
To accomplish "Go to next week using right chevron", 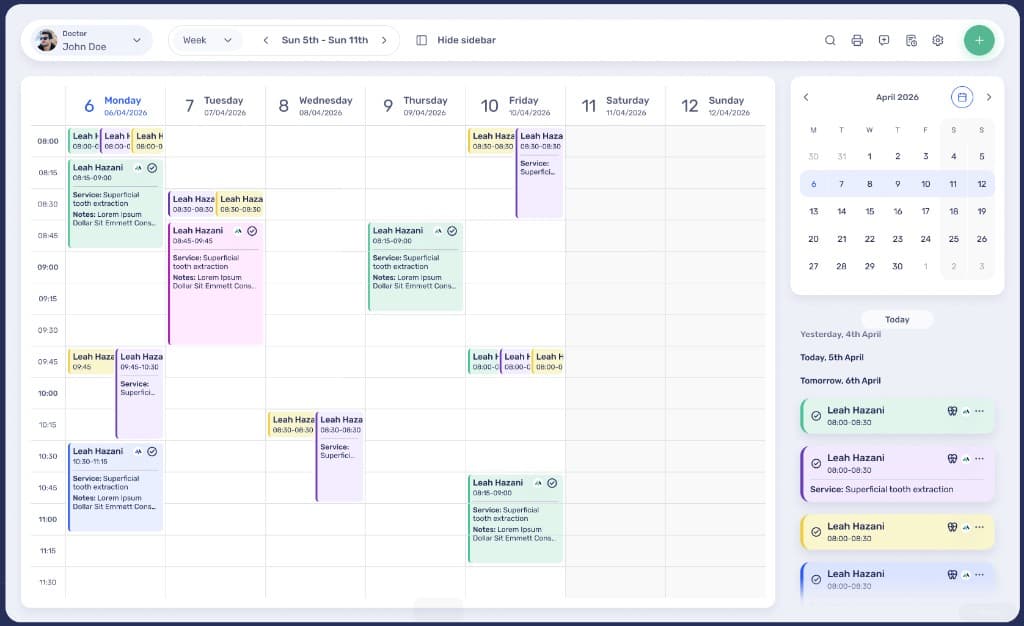I will point(384,40).
